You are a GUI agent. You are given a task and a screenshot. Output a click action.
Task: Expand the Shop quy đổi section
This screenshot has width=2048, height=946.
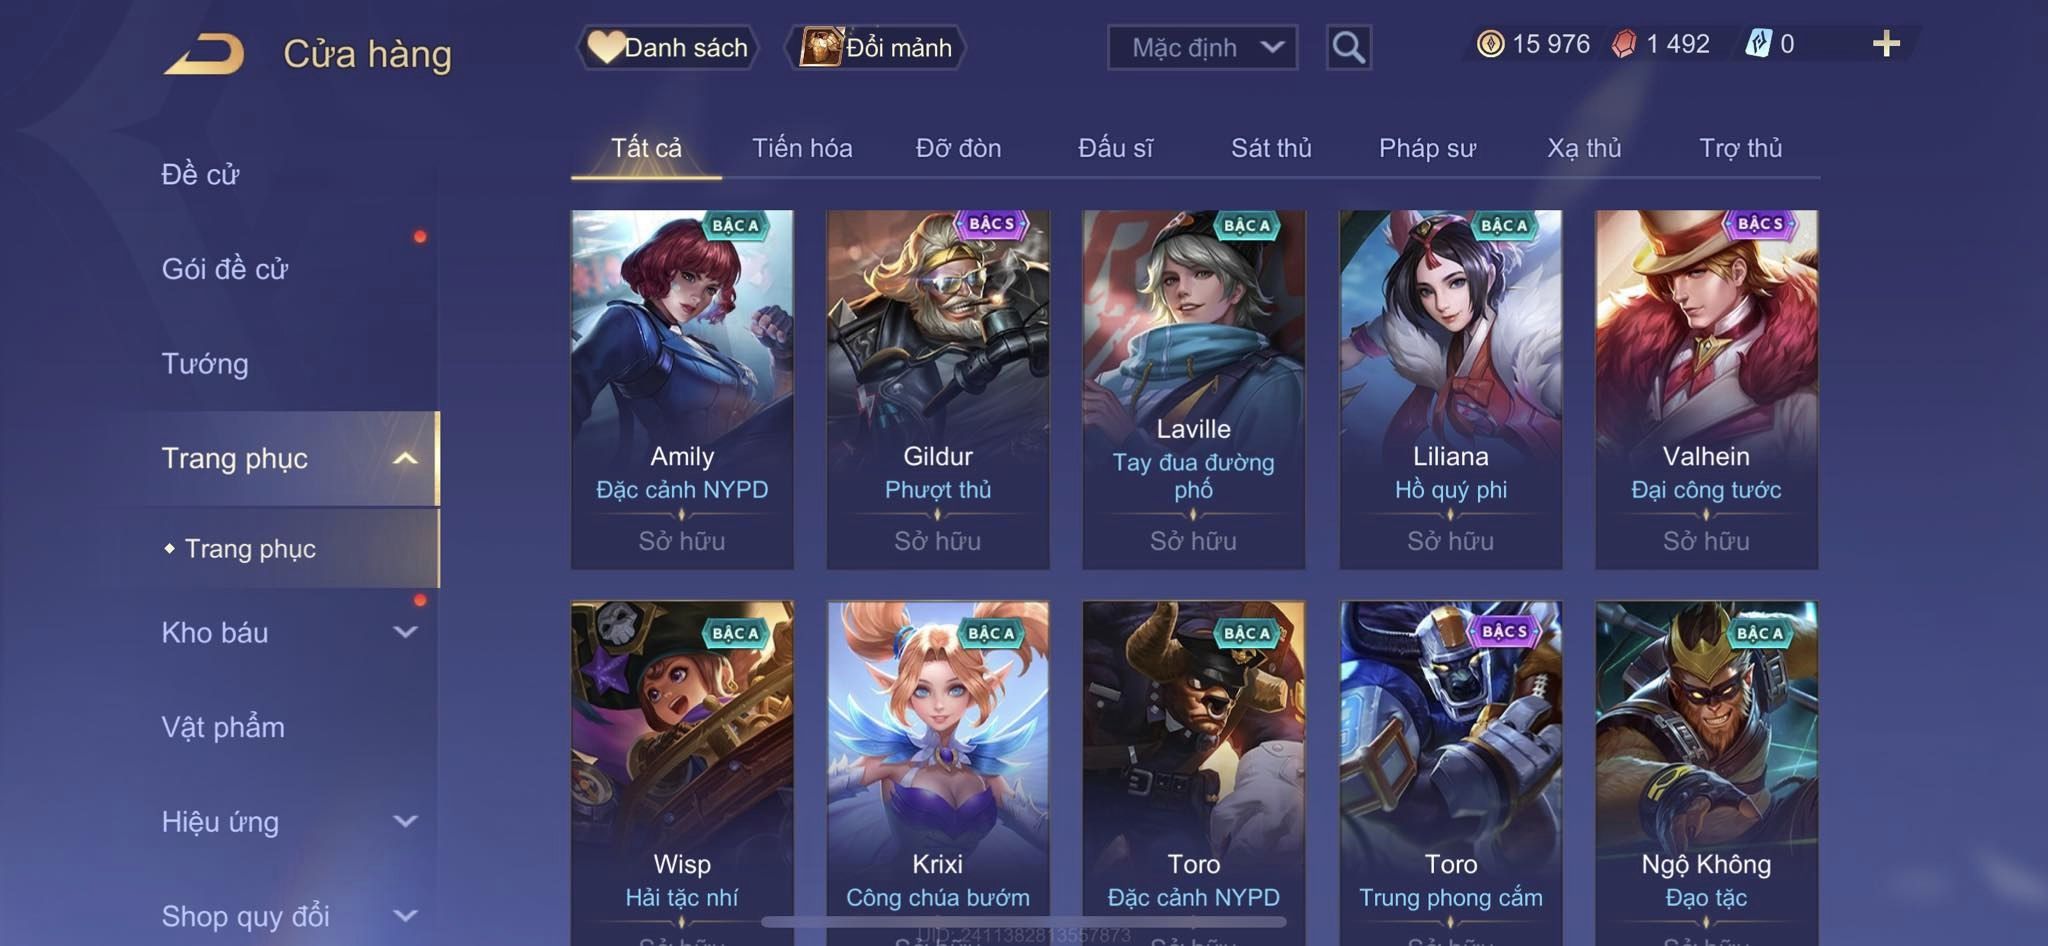coord(404,915)
